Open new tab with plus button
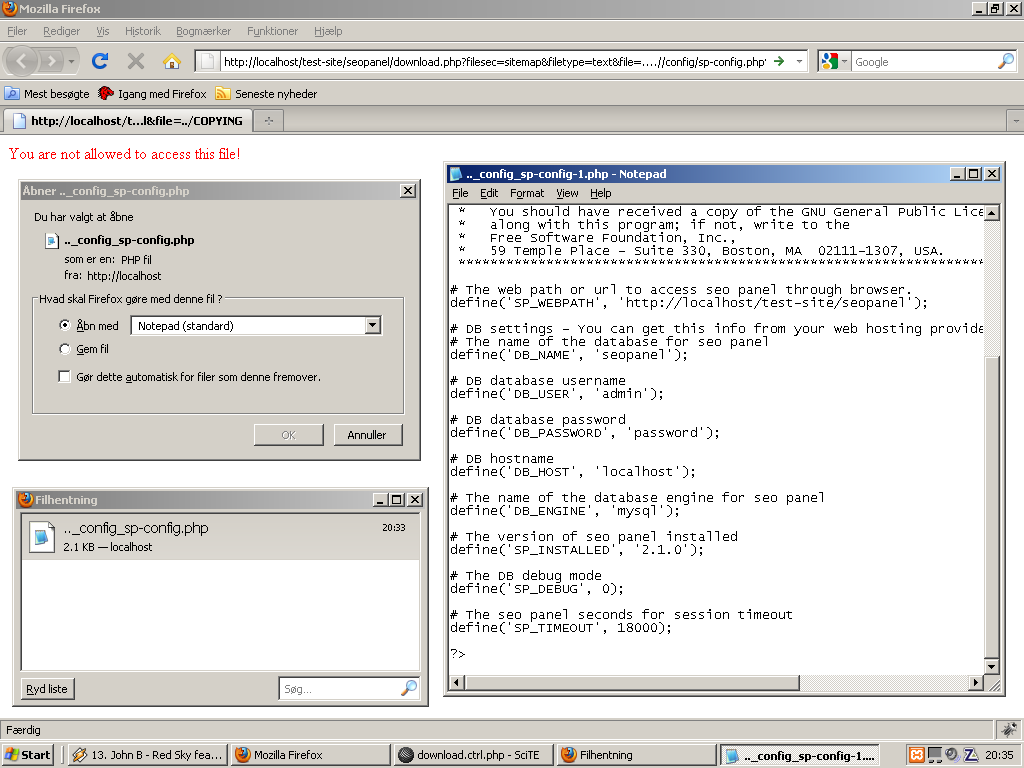The width and height of the screenshot is (1024, 768). 268,120
